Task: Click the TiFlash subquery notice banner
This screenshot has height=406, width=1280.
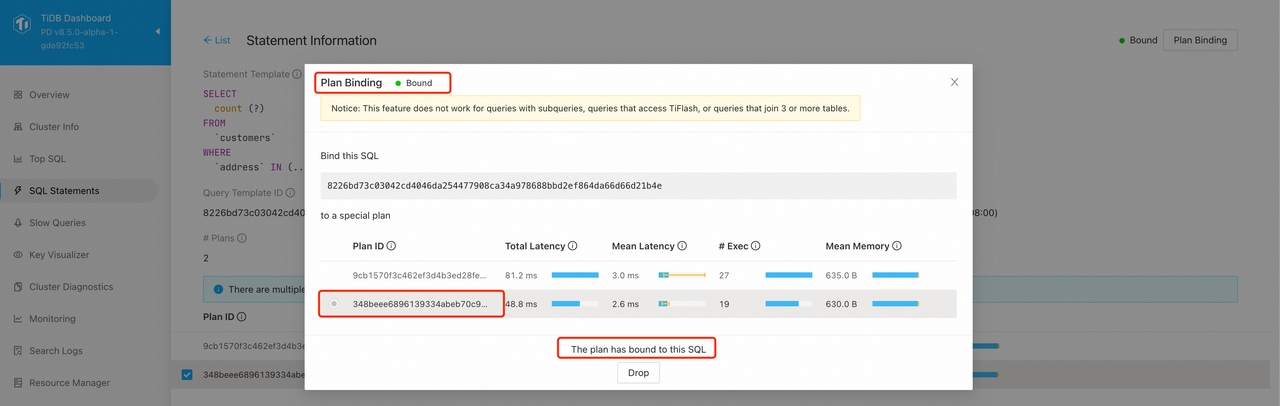Action: click(590, 108)
